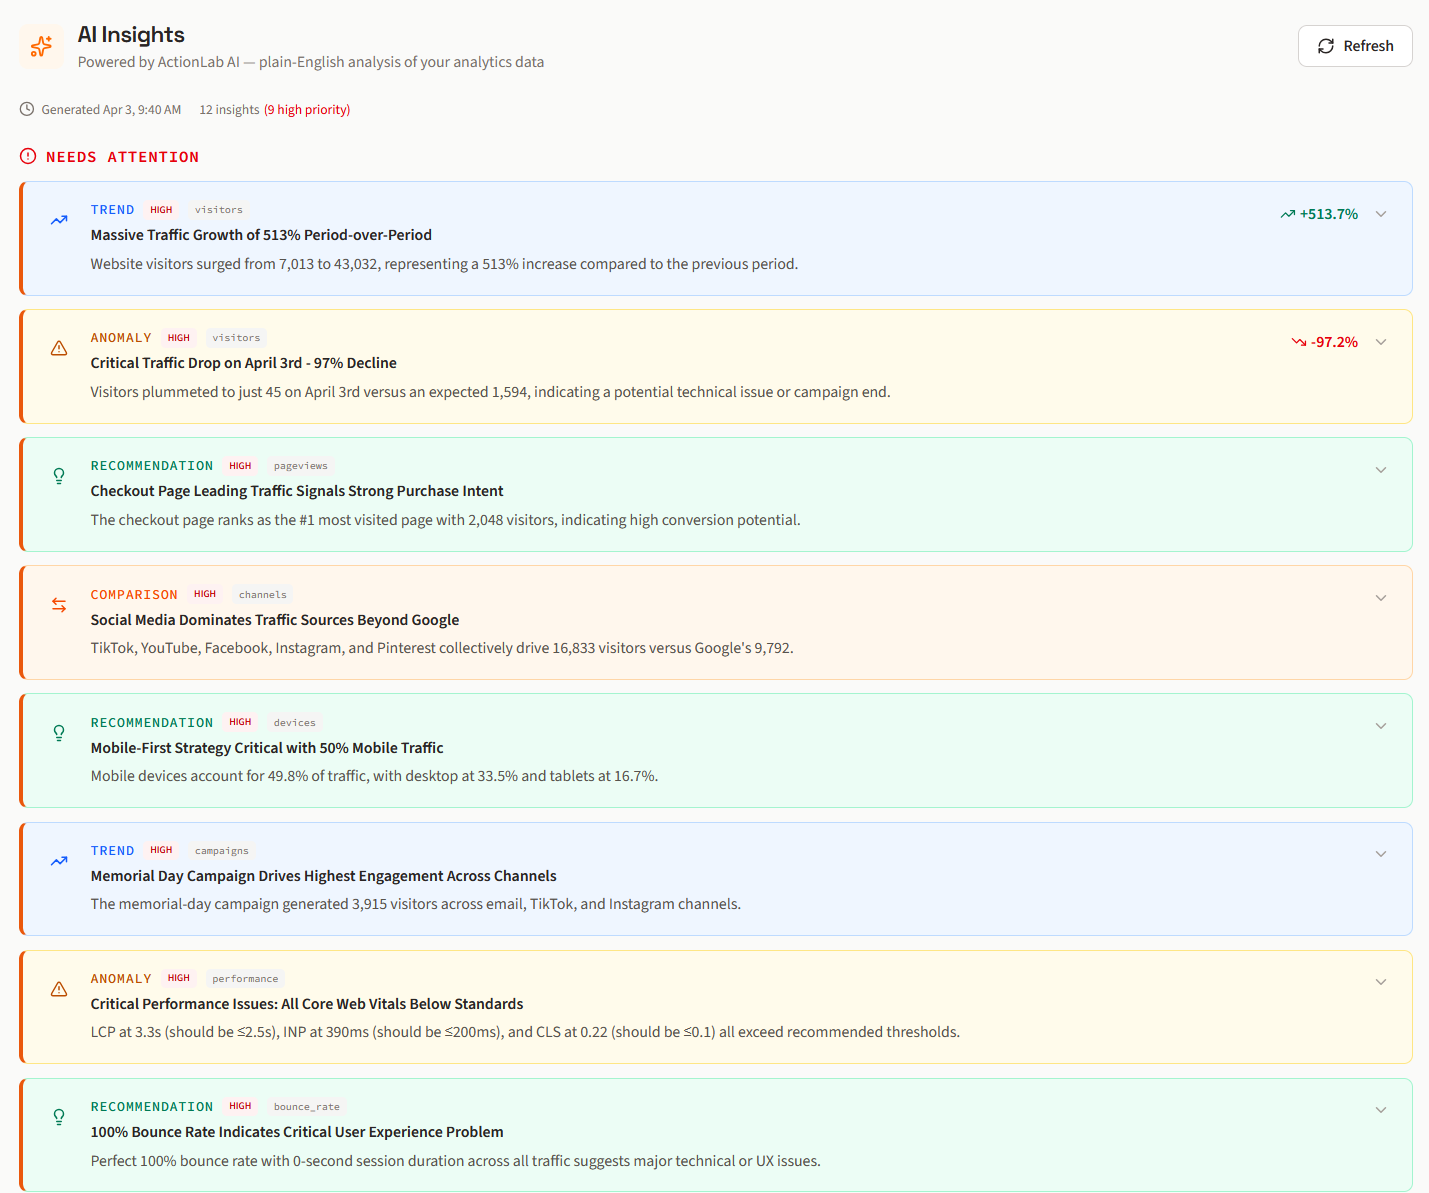Screen dimensions: 1429x1193
Task: Click the AI Insights sparkle logo icon
Action: [41, 46]
